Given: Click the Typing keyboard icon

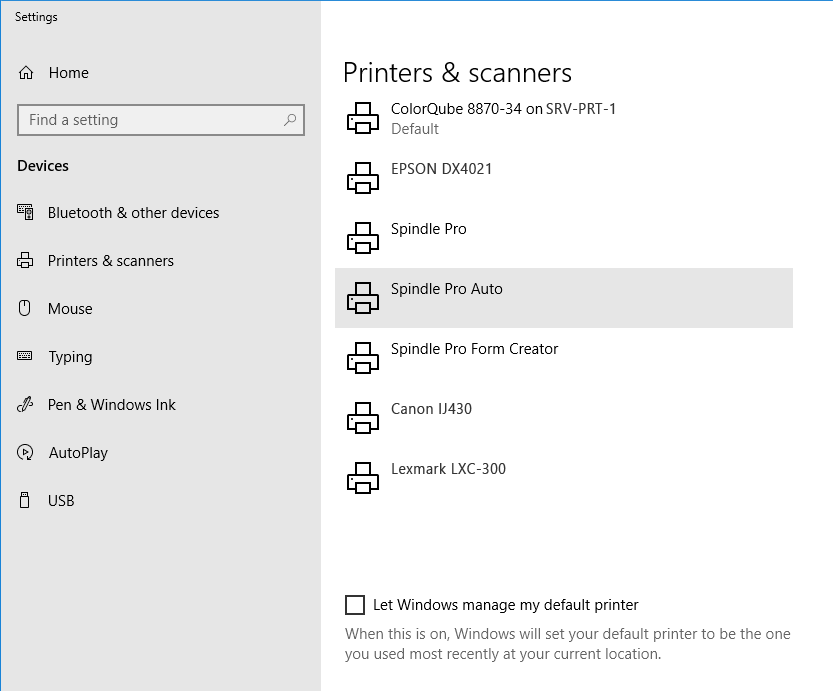Looking at the screenshot, I should click(24, 356).
